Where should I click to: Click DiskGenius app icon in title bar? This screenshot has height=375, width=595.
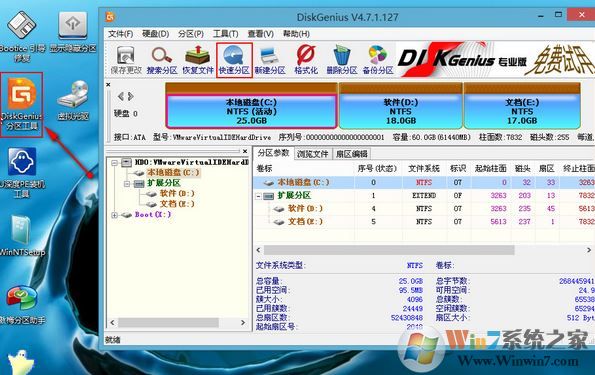coord(110,17)
